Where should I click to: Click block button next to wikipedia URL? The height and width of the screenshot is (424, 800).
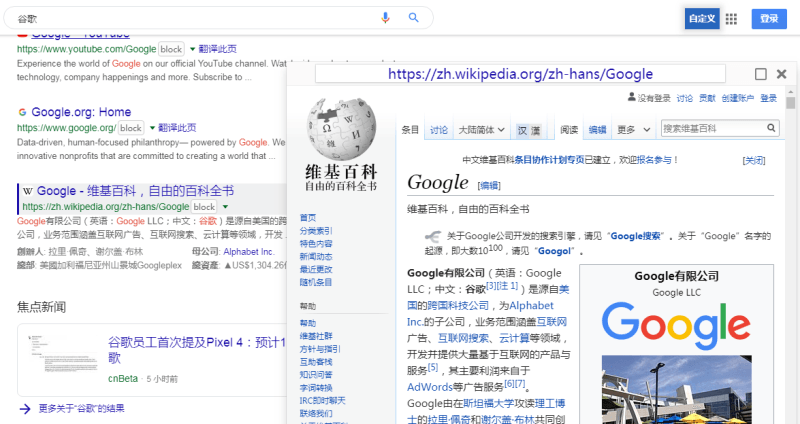click(x=204, y=207)
